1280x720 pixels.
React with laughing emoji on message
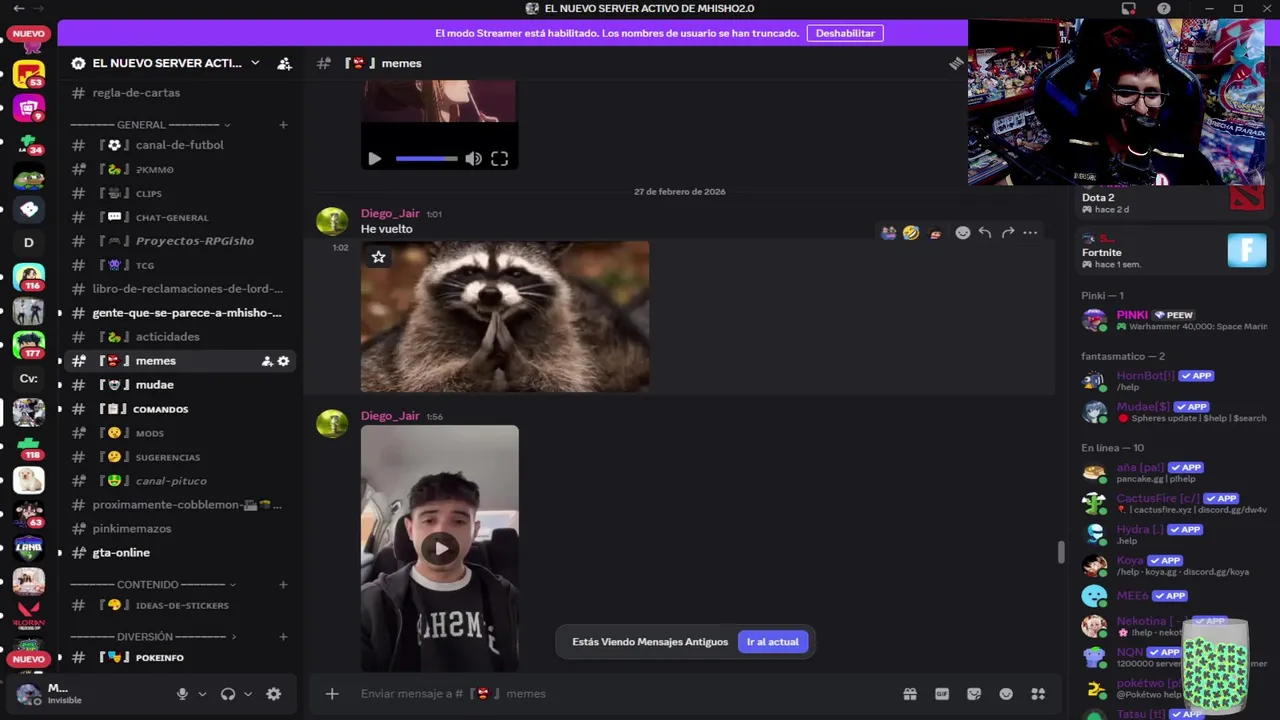click(911, 233)
